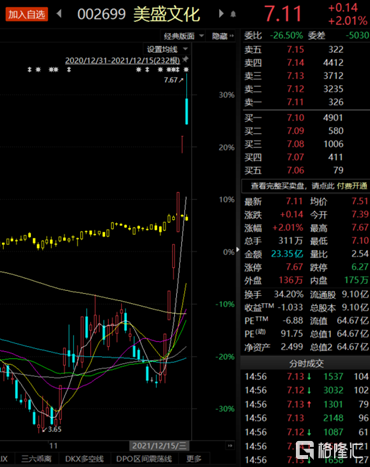Click the scroll-to-end arrow on timeline

tap(230, 446)
